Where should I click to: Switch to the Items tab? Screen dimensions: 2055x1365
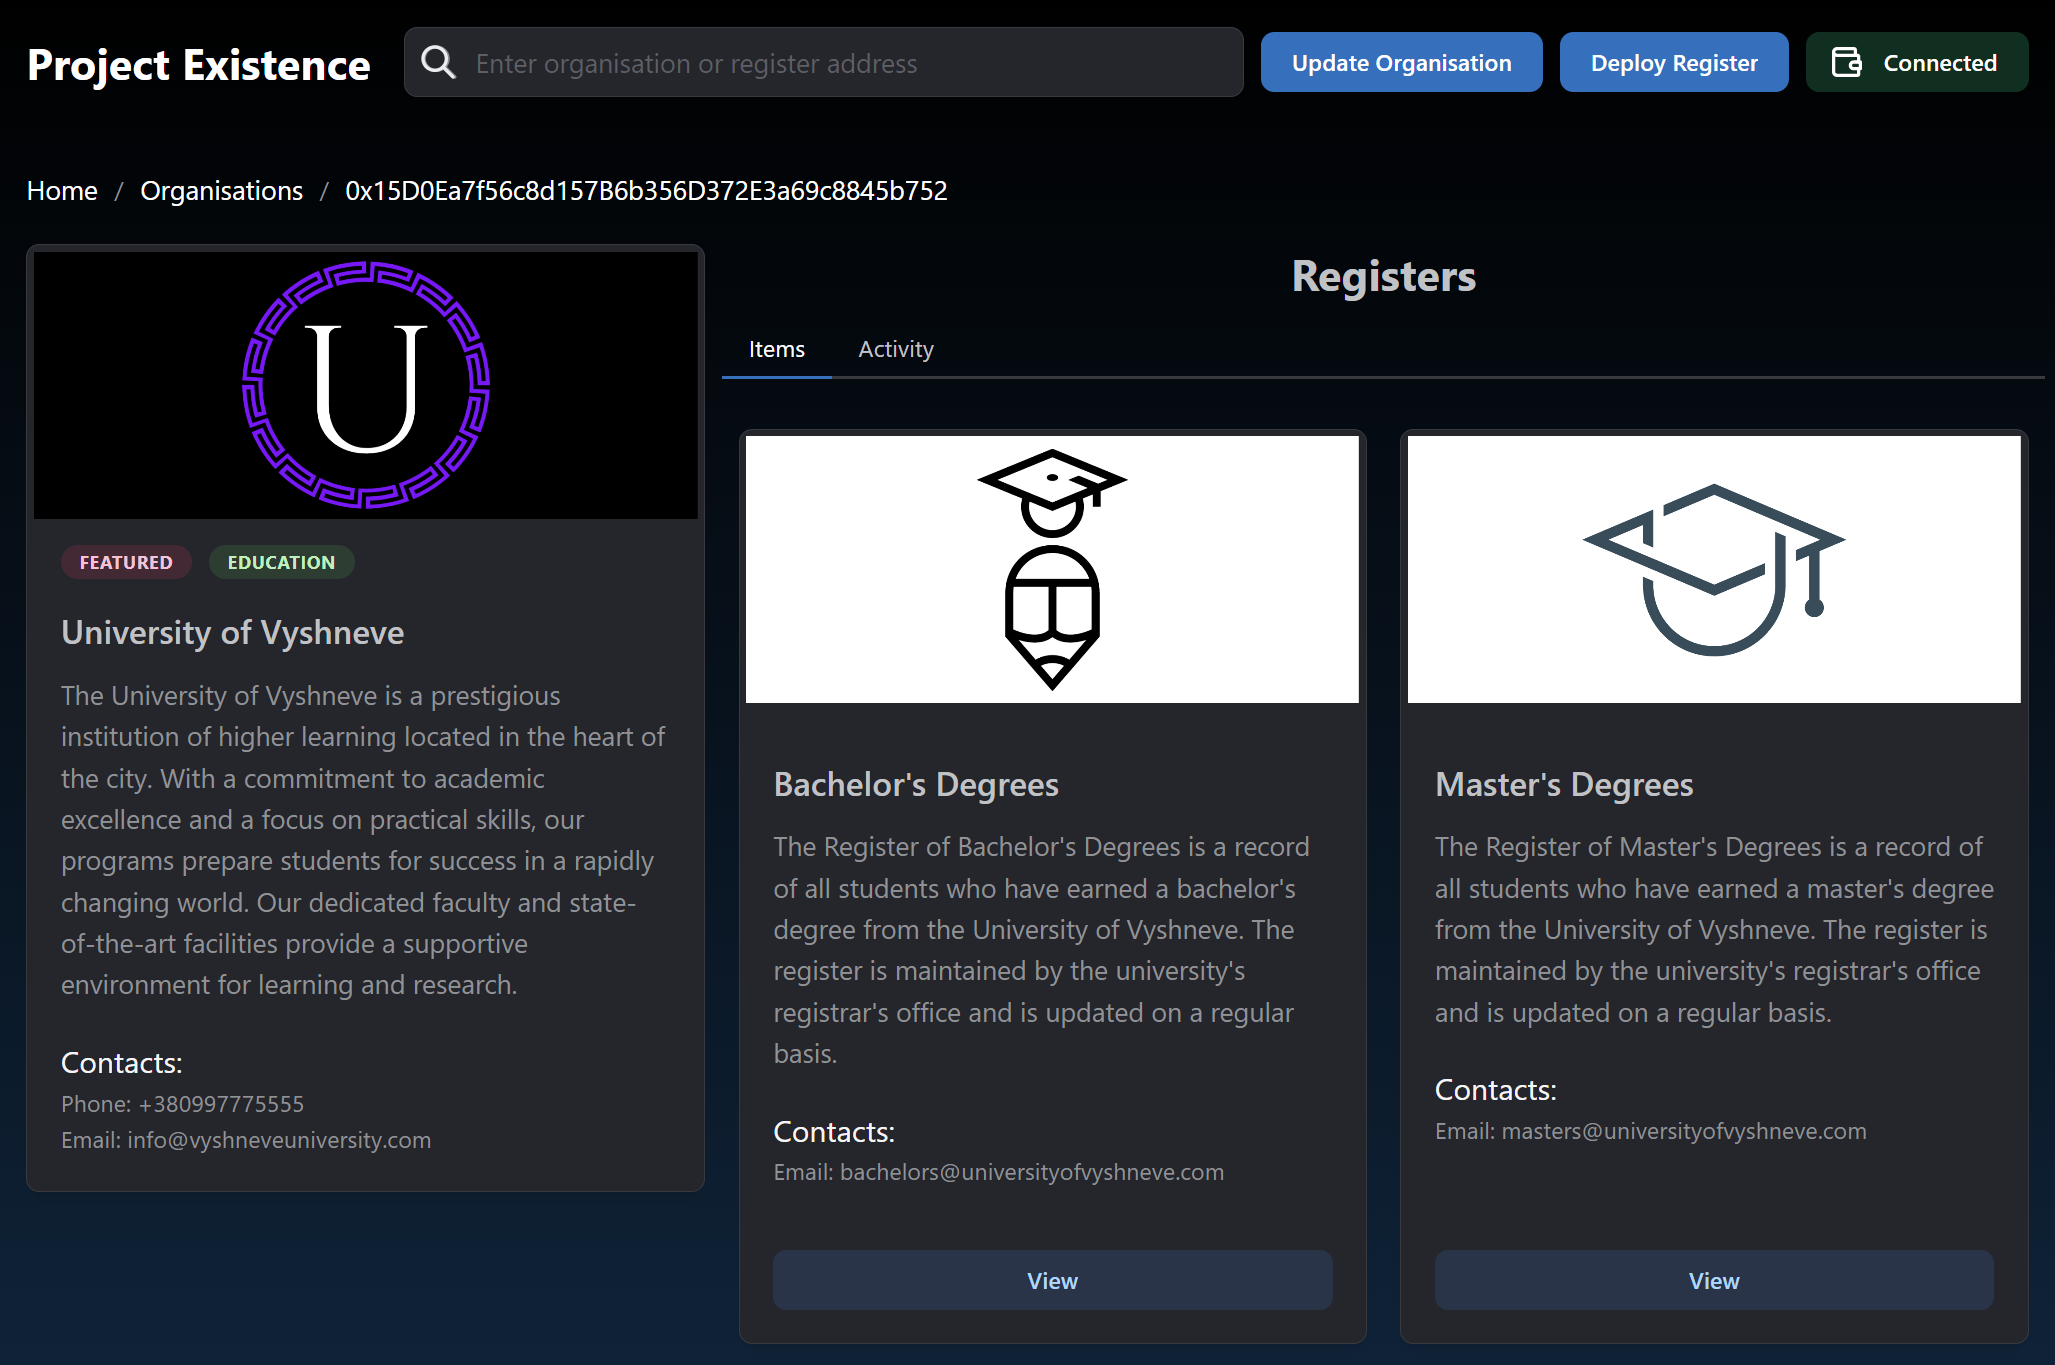click(x=776, y=350)
